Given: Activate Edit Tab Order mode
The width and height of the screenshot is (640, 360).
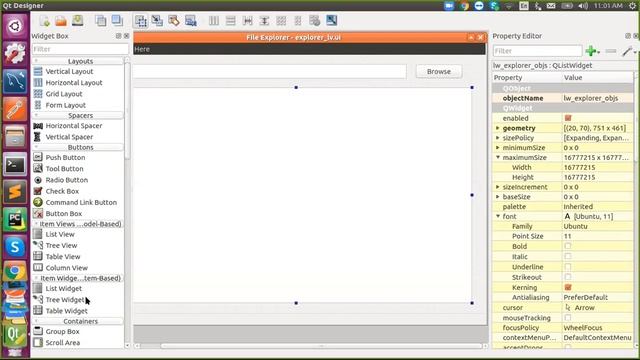Looking at the screenshot, I should click(x=191, y=20).
